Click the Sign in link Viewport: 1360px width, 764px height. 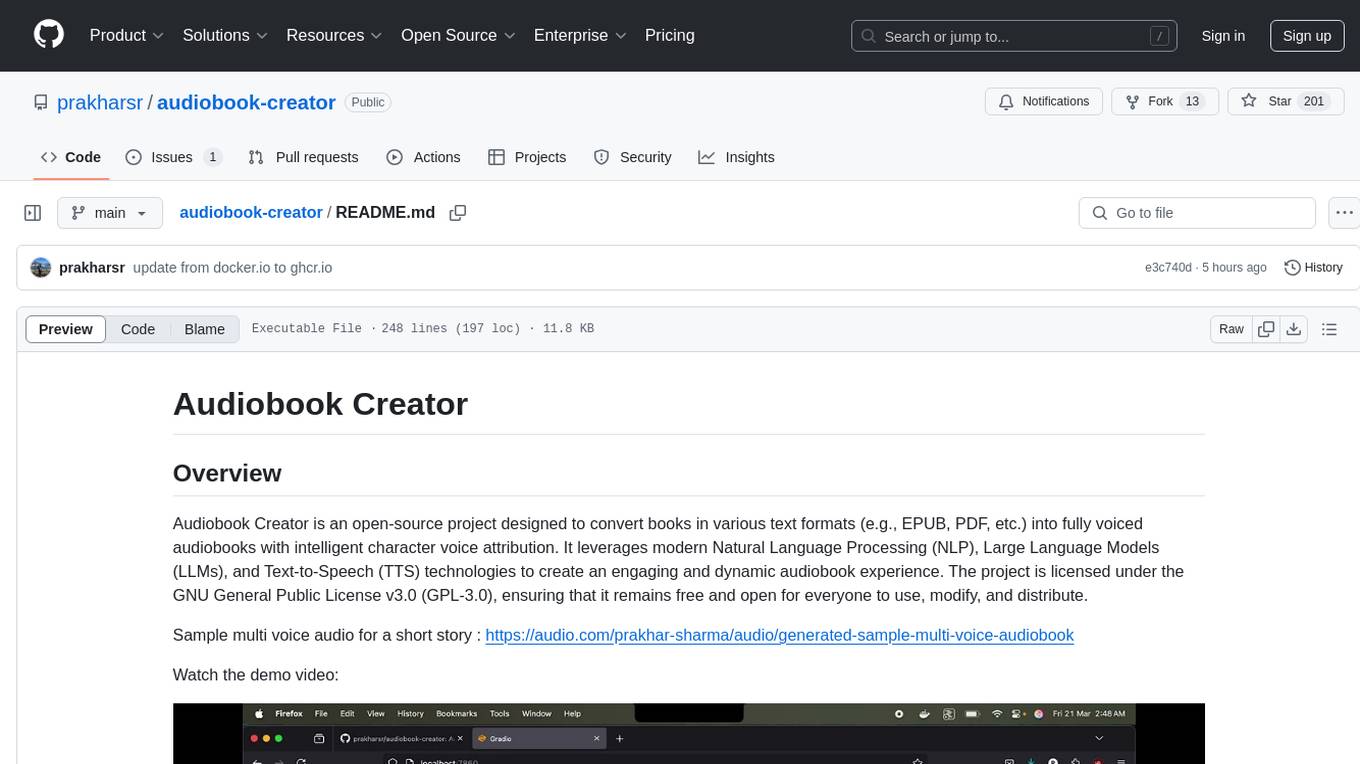(x=1223, y=36)
